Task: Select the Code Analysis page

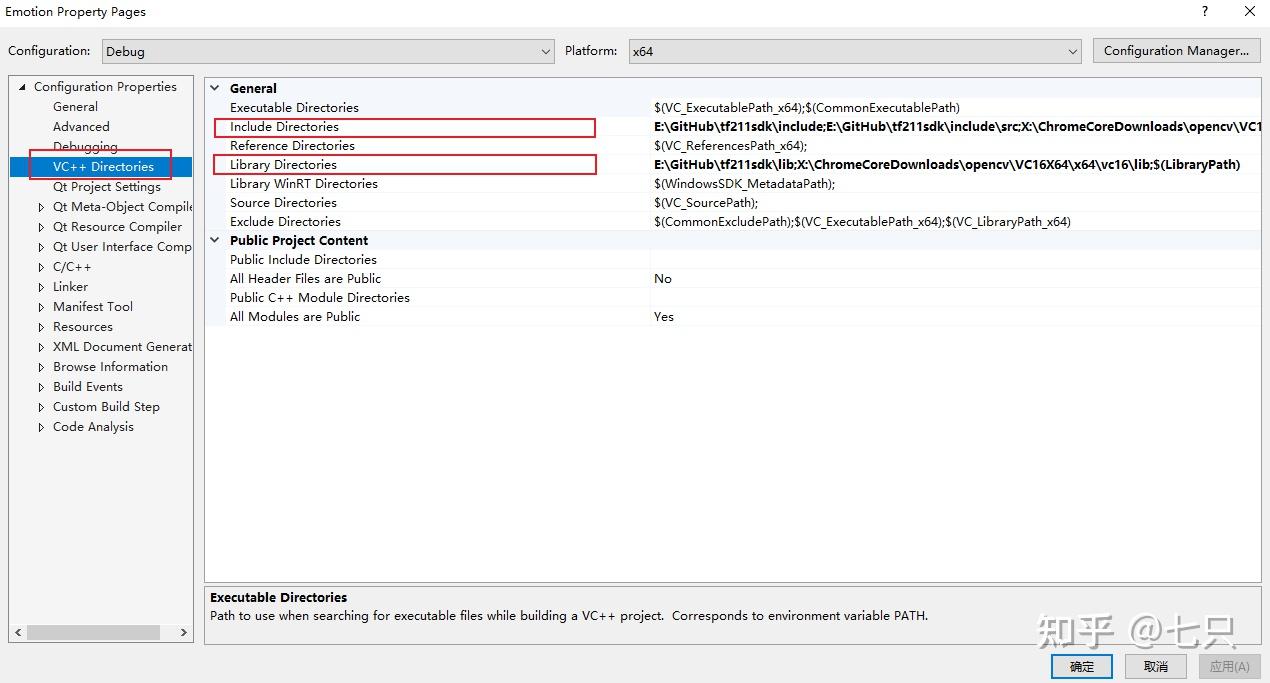Action: pos(93,426)
